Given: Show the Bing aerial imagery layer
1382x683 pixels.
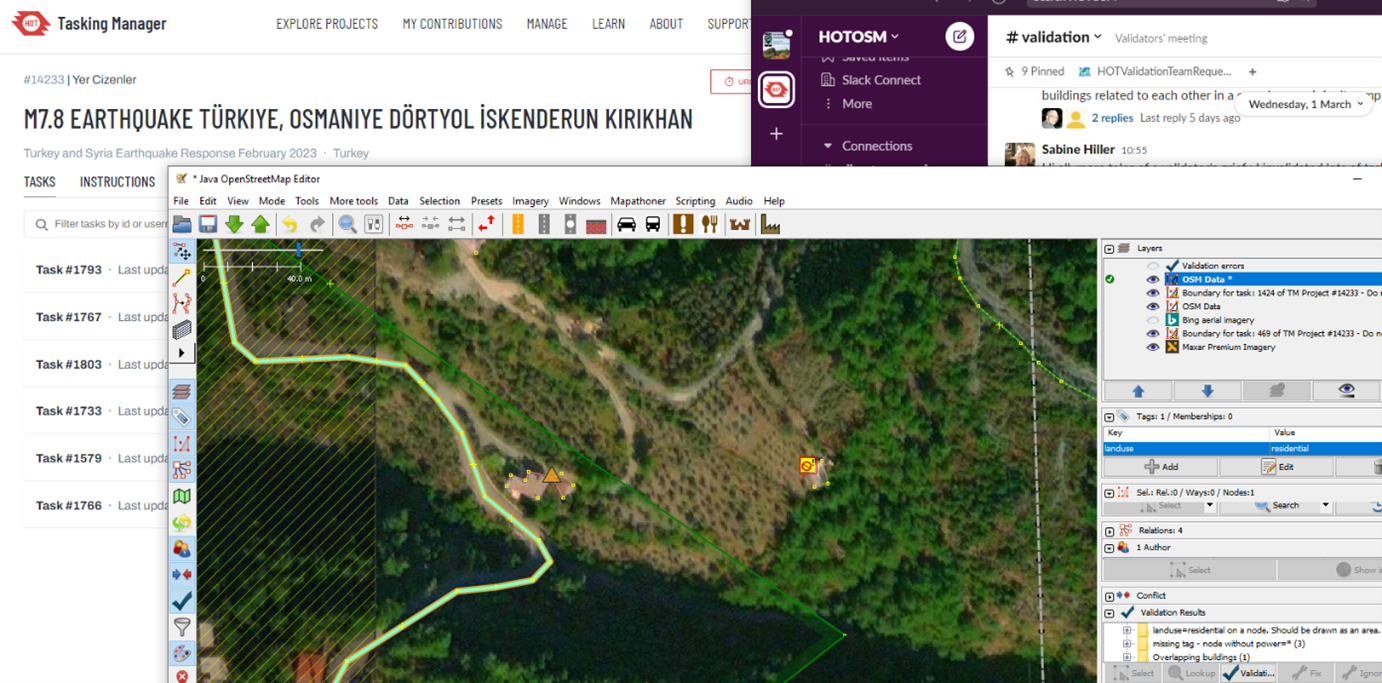Looking at the screenshot, I should tap(1153, 320).
